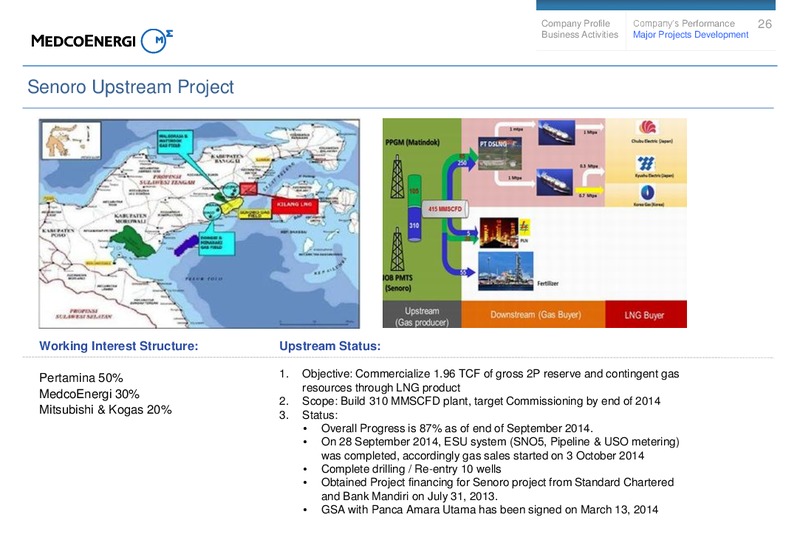Click the Obtained Project financing for Senoro bullet
The width and height of the screenshot is (800, 554).
[x=497, y=489]
